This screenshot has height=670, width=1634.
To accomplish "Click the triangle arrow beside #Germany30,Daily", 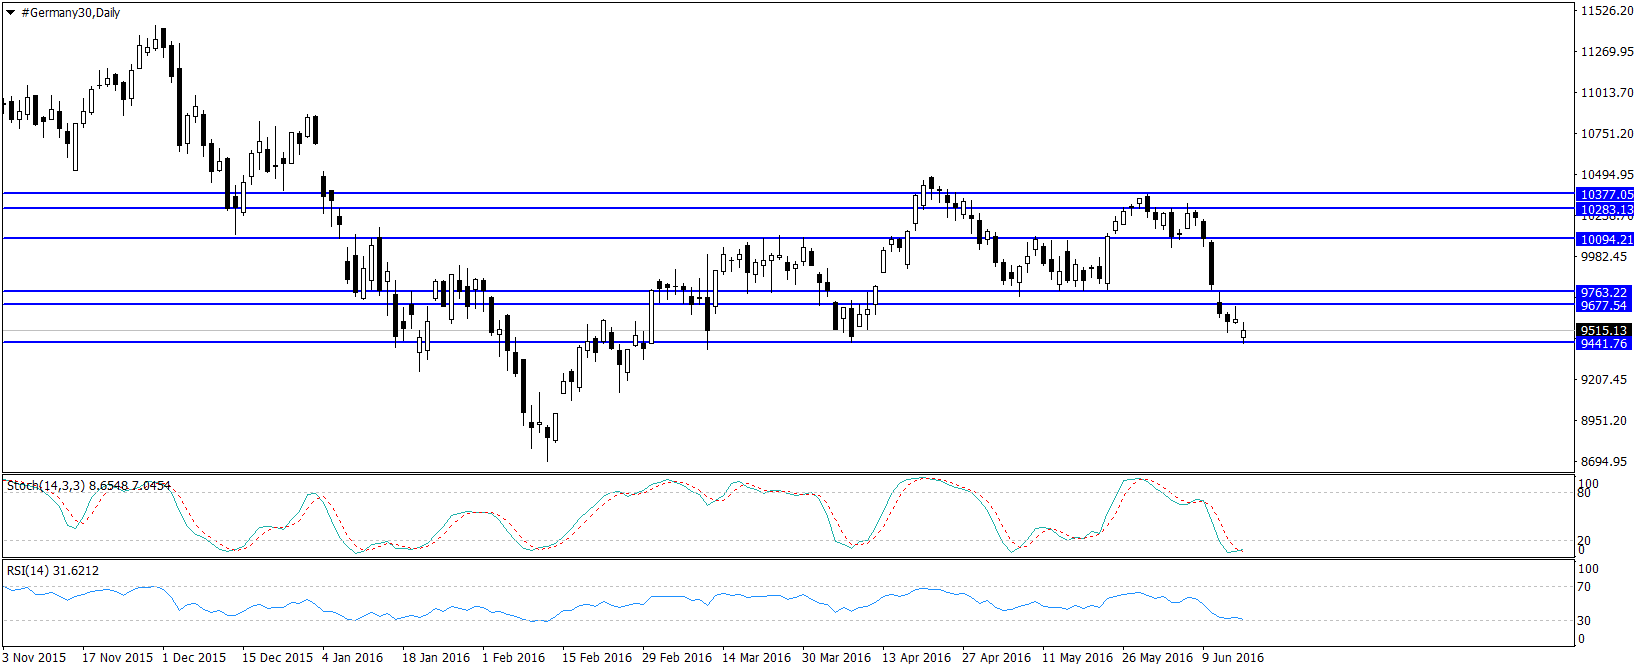I will pos(10,13).
